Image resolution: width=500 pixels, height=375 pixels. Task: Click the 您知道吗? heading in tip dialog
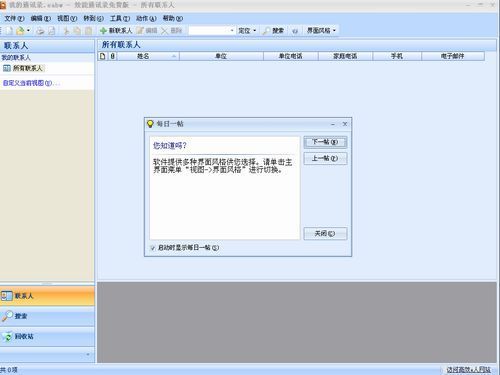170,146
